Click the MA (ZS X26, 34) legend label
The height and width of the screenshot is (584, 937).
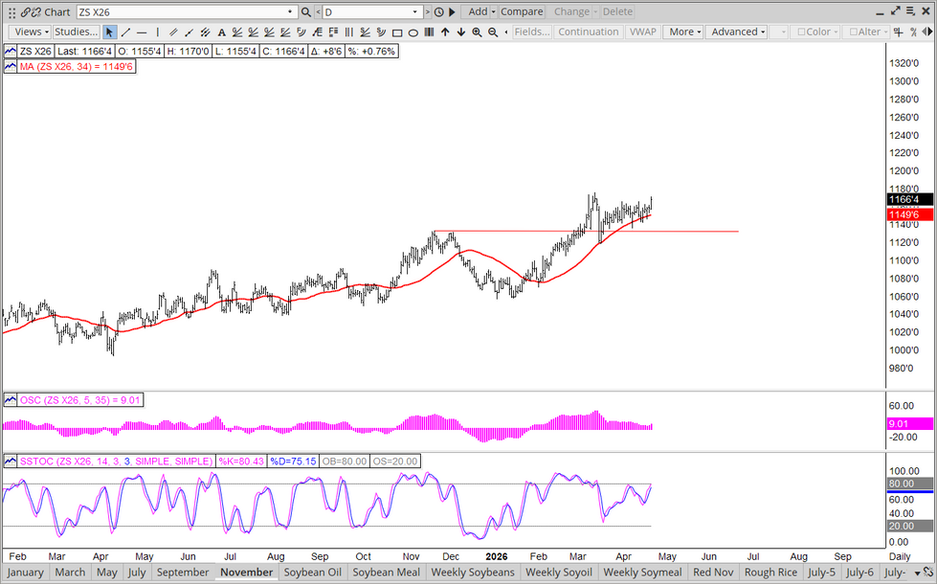pyautogui.click(x=76, y=66)
